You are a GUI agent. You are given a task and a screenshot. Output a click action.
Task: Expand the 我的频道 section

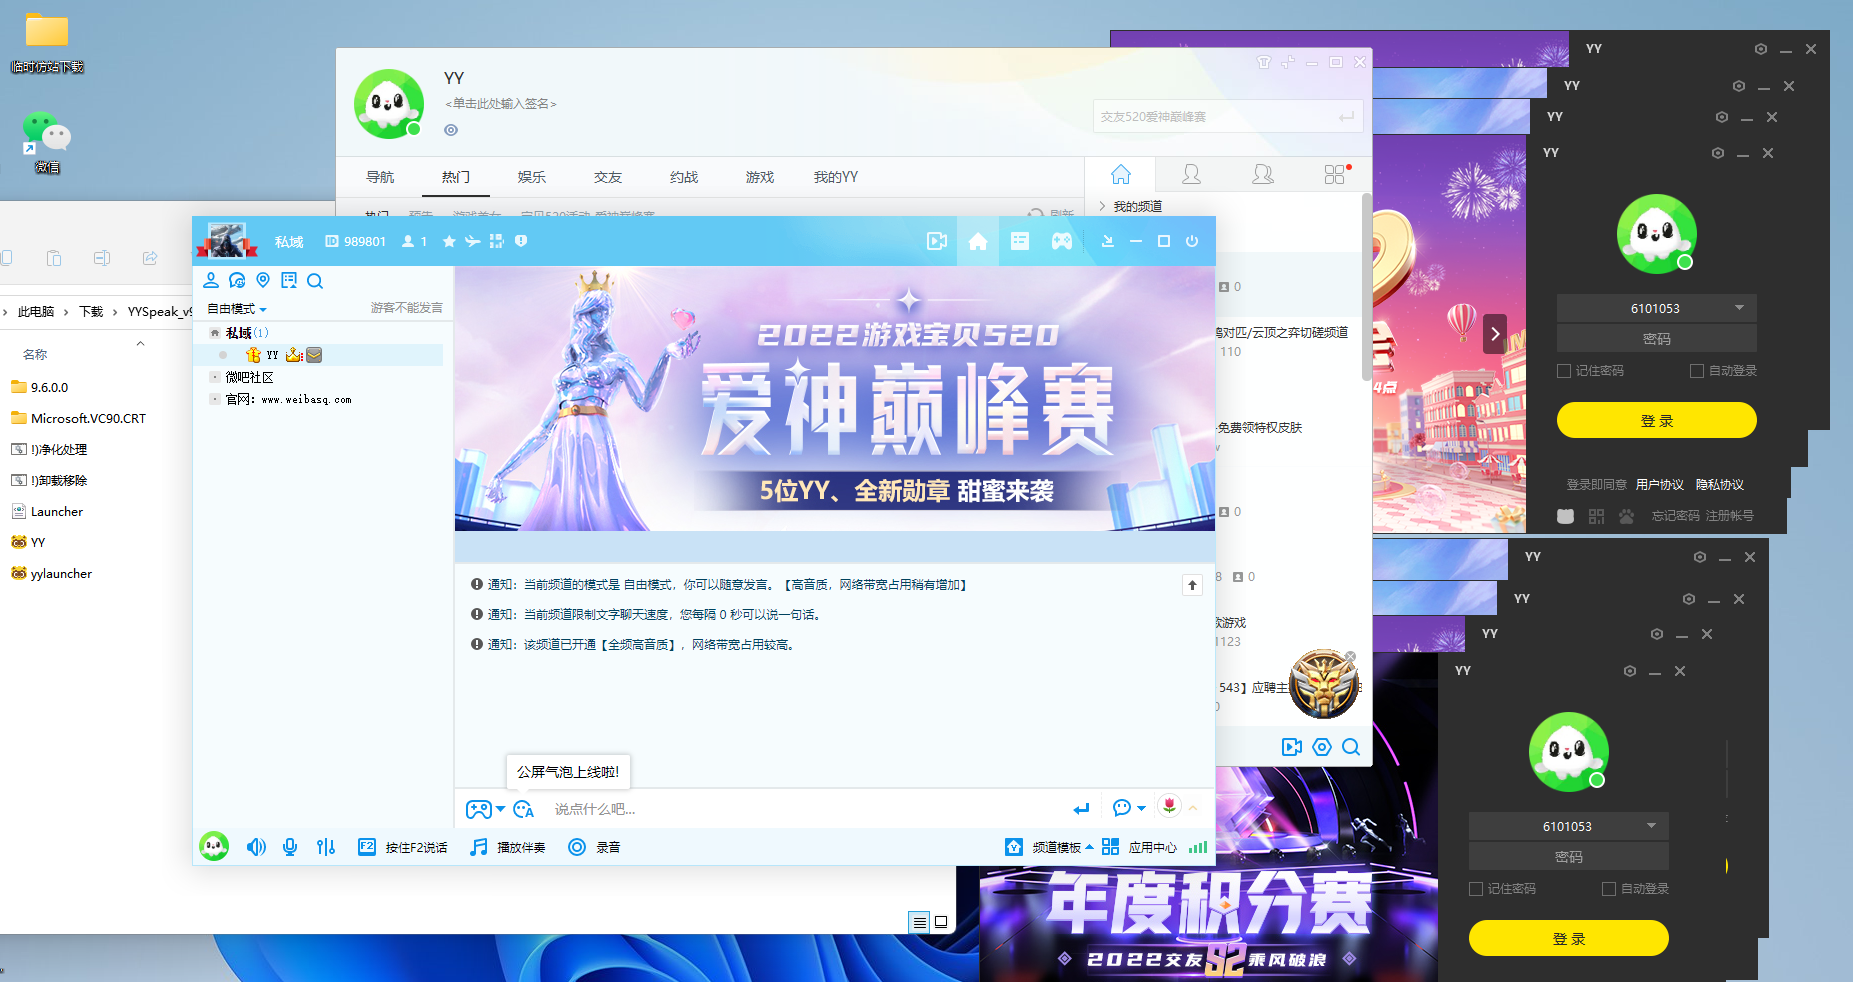pyautogui.click(x=1102, y=206)
